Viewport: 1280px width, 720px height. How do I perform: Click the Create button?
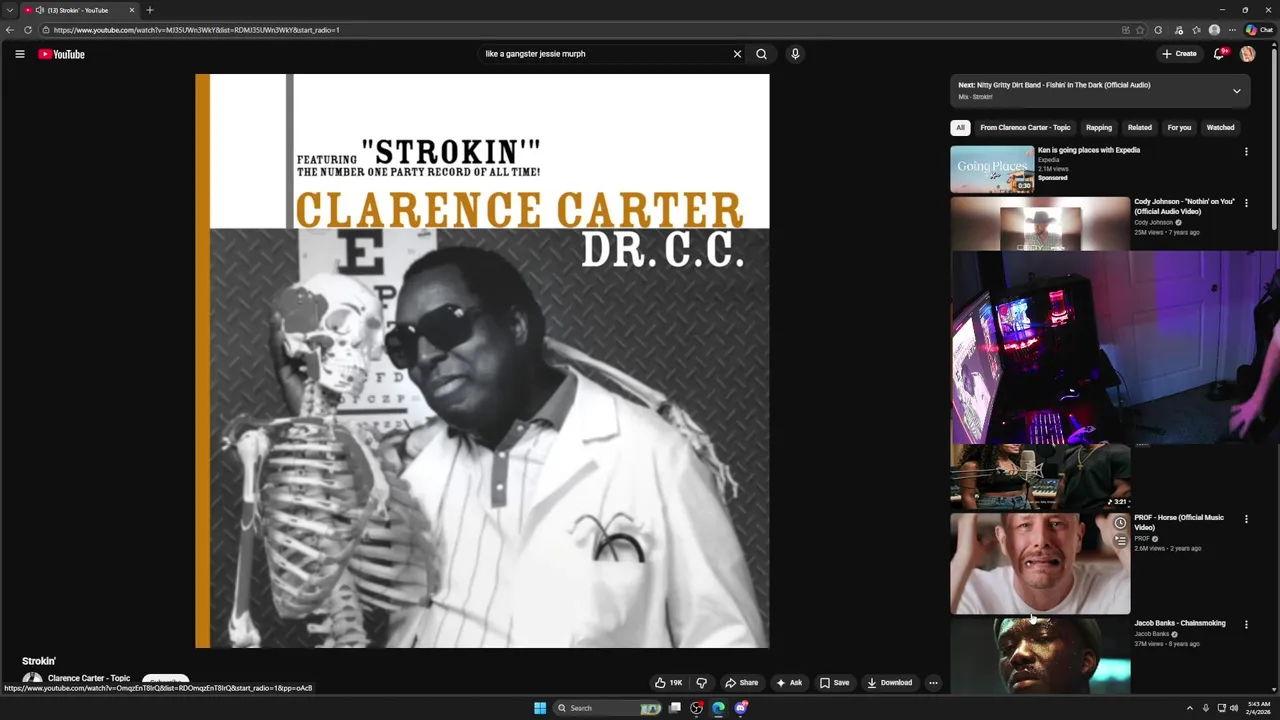1179,54
